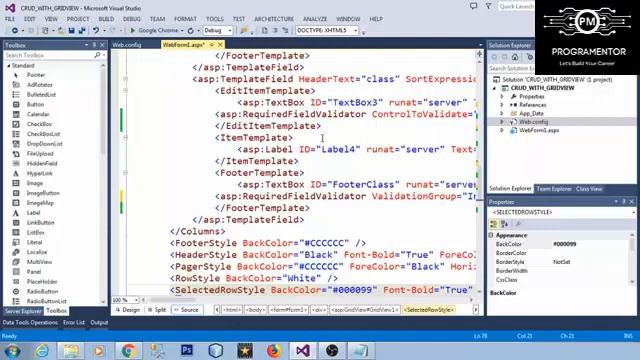Click the Toolbox search magnifier icon
The width and height of the screenshot is (640, 360).
(x=97, y=55)
